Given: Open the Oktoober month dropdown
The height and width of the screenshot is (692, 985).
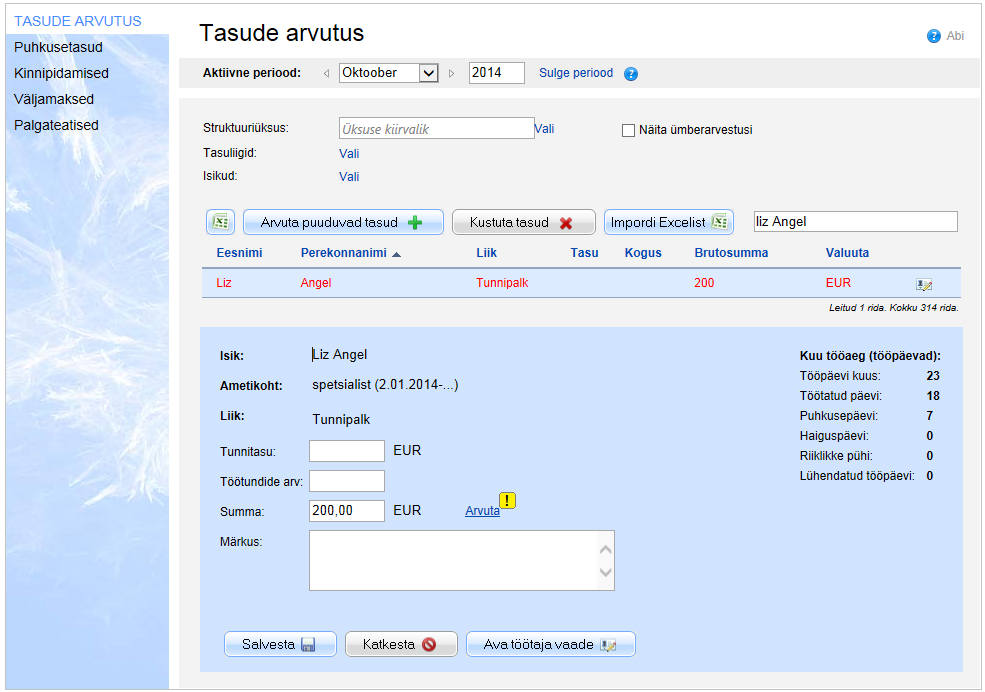Looking at the screenshot, I should pos(389,73).
